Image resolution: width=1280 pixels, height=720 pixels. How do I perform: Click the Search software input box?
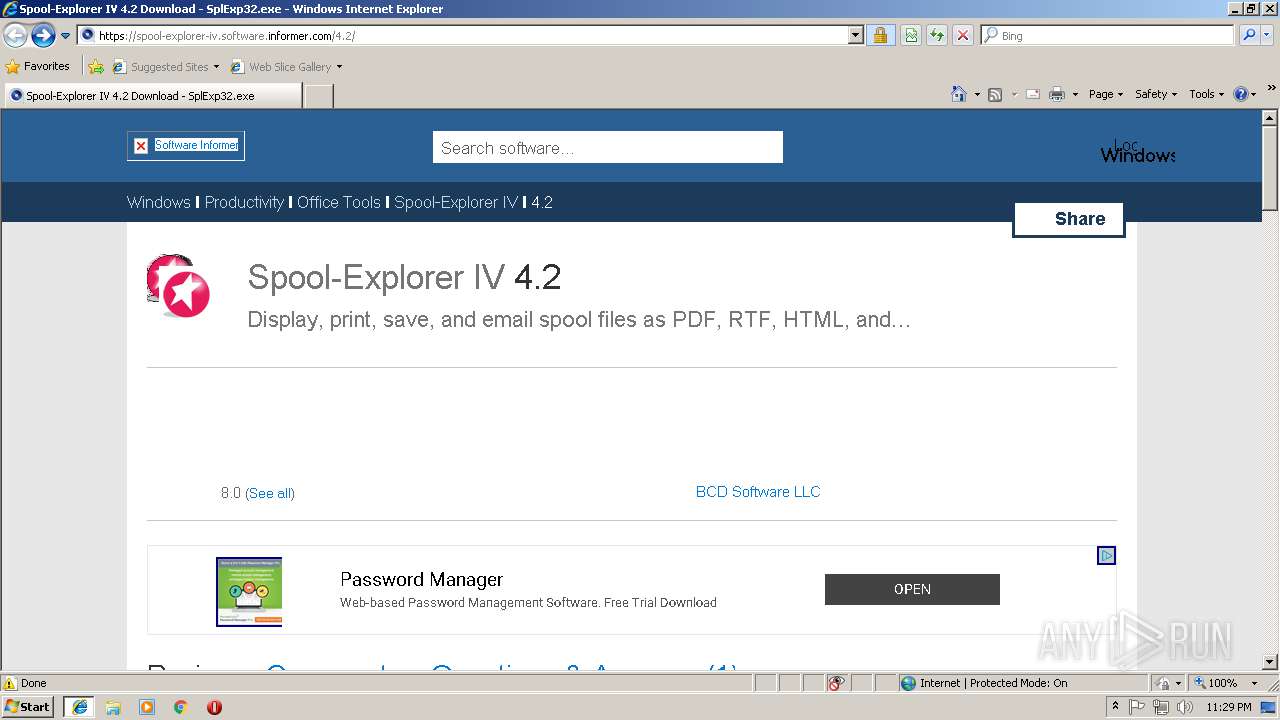[x=607, y=147]
